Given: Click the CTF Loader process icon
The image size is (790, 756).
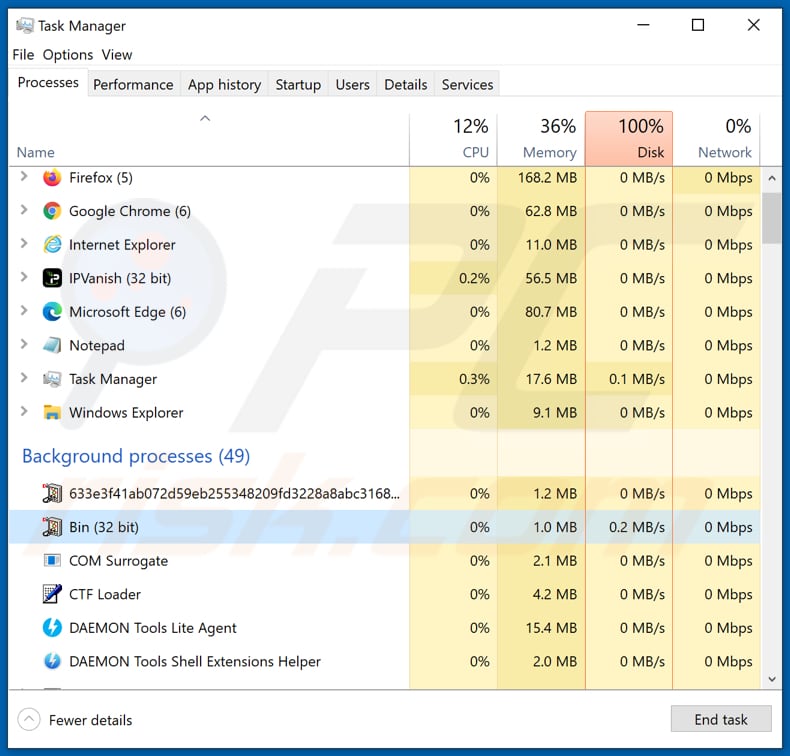Looking at the screenshot, I should pos(52,594).
